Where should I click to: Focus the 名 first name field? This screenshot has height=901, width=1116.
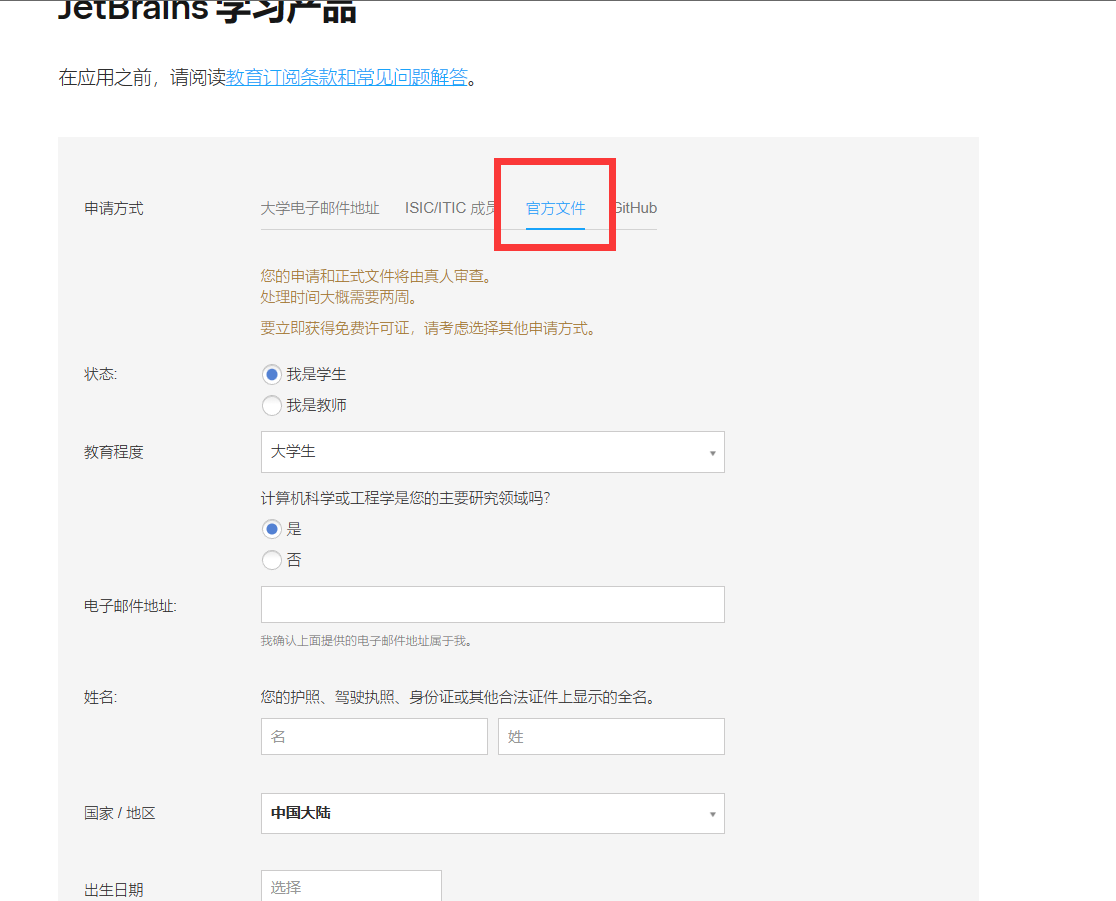pos(374,736)
